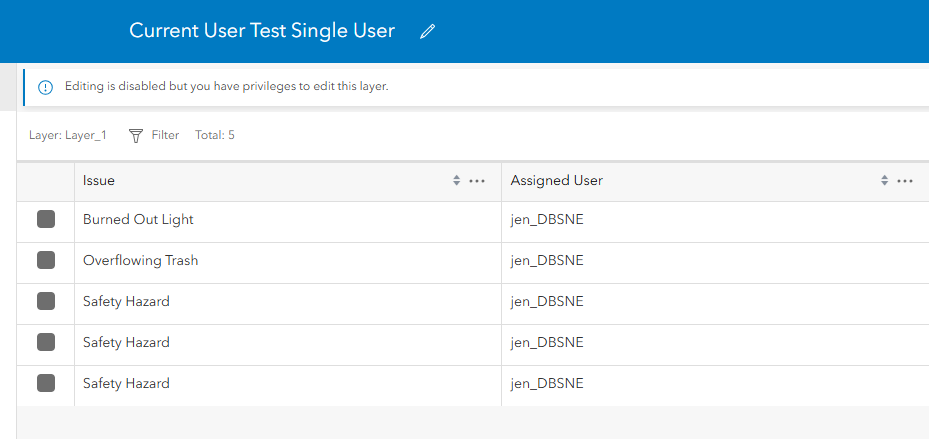Click the Filter button label
This screenshot has height=439, width=929.
165,135
